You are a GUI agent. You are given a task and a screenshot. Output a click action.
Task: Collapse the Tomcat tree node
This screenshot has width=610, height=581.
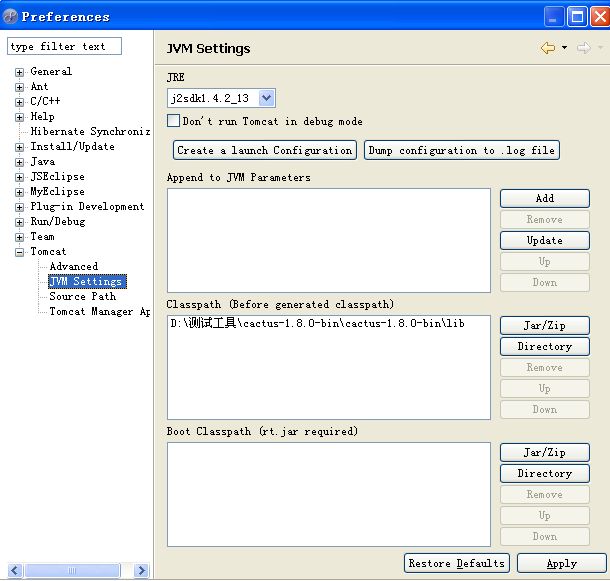click(x=19, y=252)
